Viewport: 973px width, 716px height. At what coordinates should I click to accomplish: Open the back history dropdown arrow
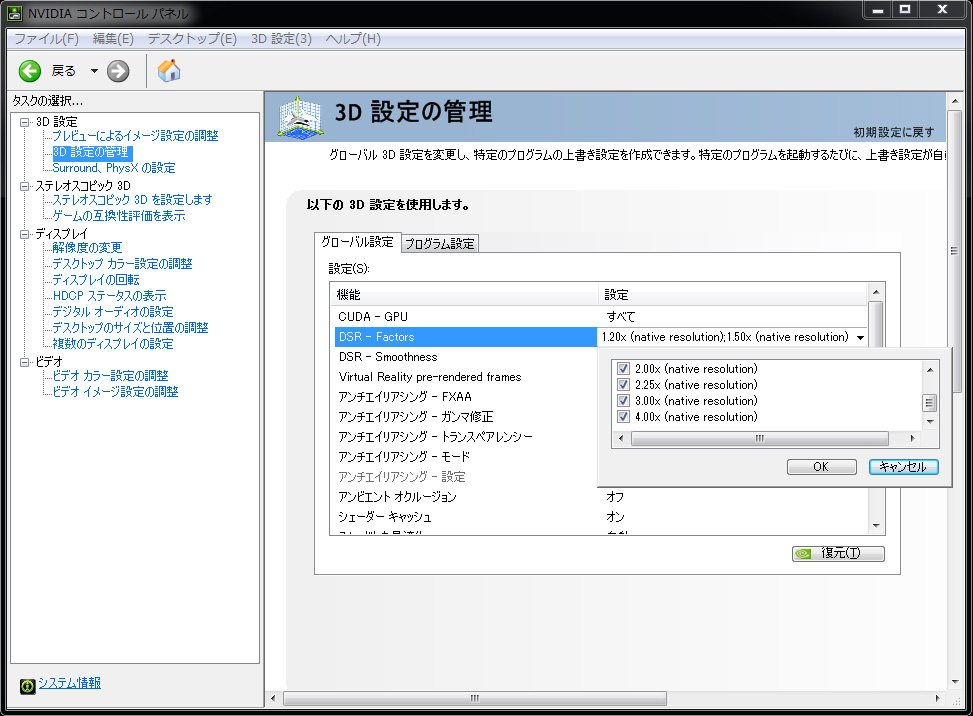point(94,71)
